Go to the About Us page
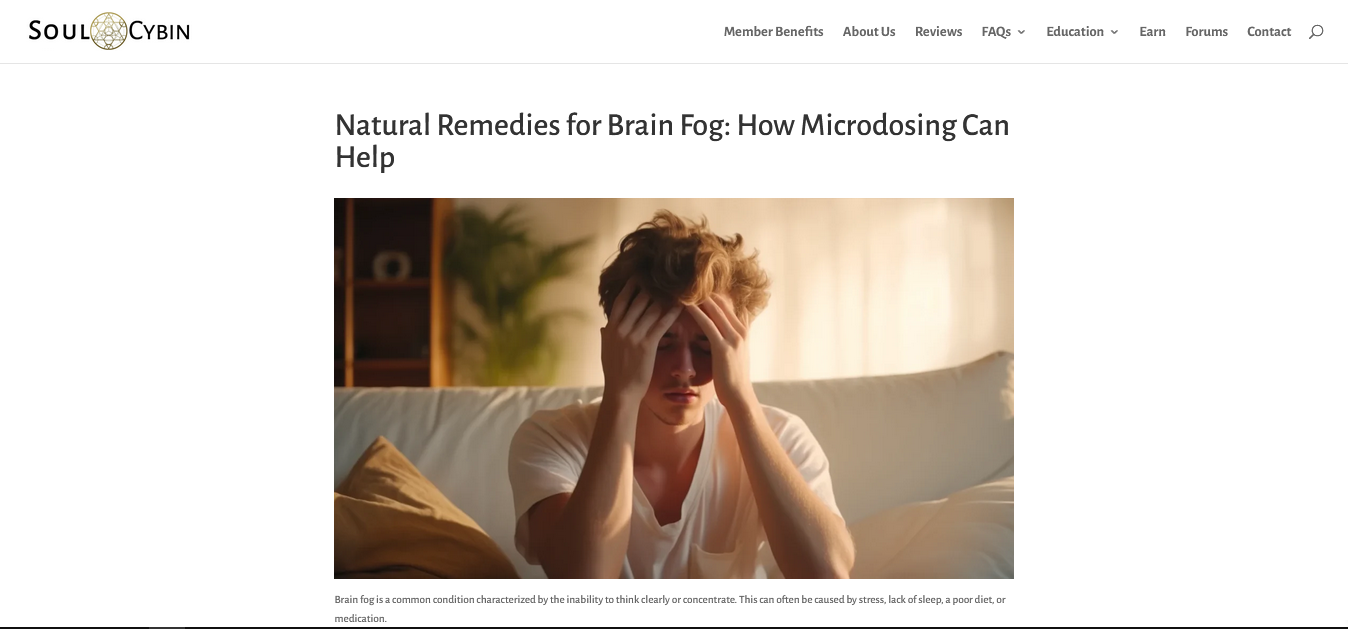1348x629 pixels. click(x=869, y=32)
